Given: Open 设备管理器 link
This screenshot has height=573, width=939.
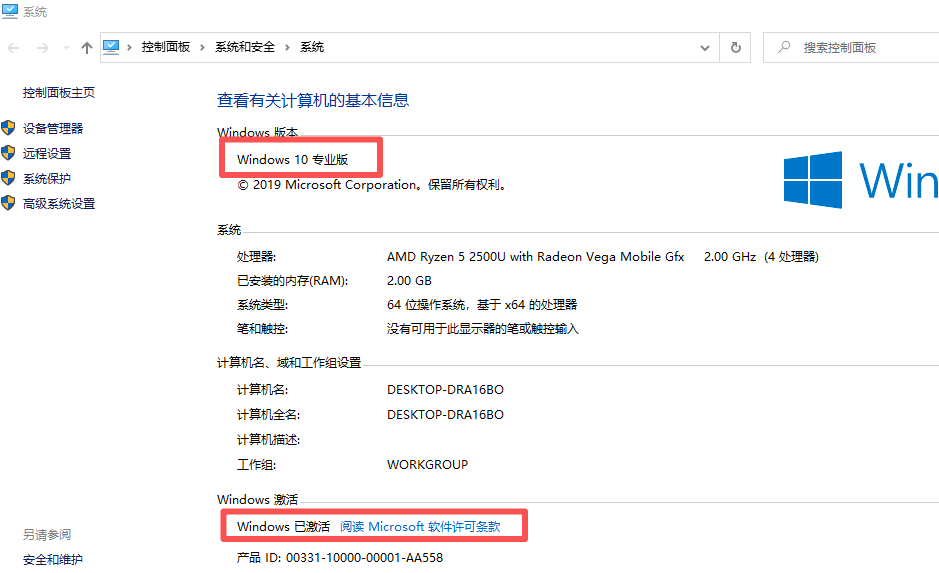Looking at the screenshot, I should (x=53, y=128).
